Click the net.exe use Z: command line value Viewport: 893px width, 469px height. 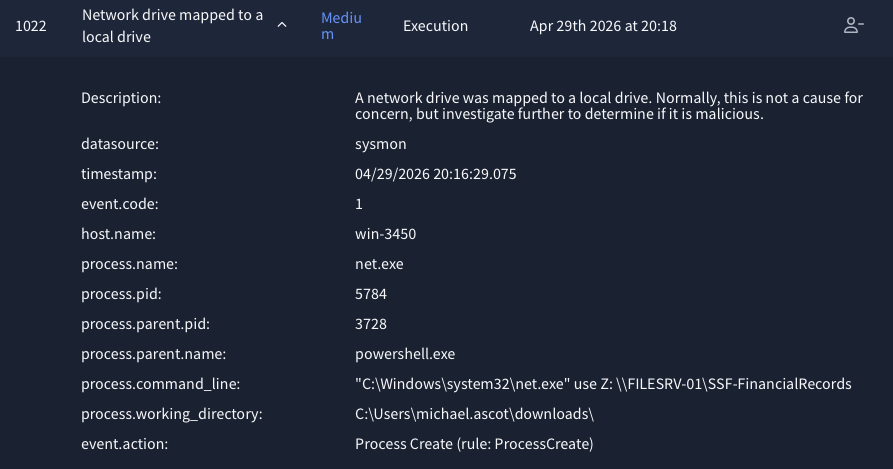(x=603, y=384)
